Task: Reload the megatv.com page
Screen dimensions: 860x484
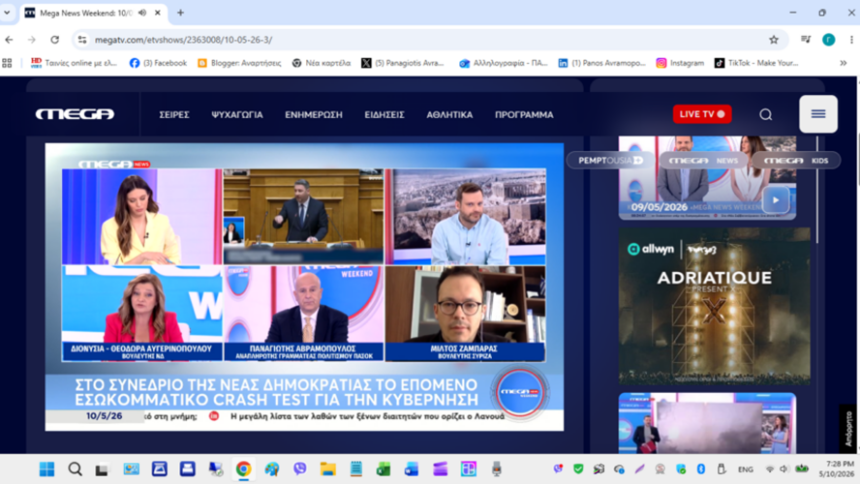Action: [55, 40]
